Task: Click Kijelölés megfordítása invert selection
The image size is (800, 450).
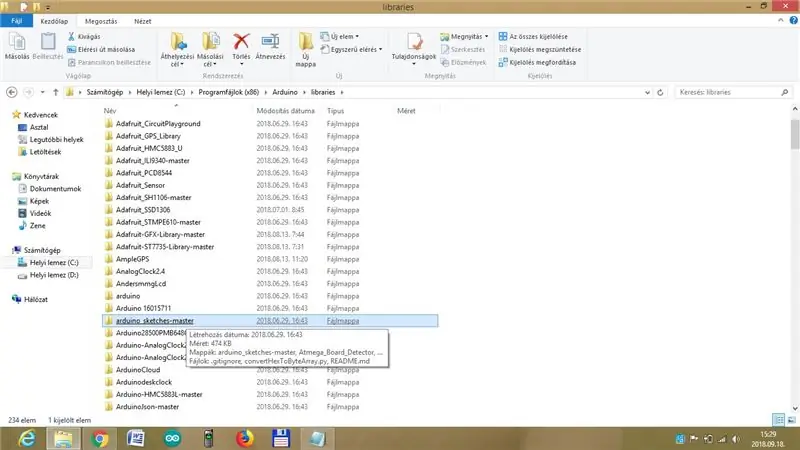Action: 537,62
